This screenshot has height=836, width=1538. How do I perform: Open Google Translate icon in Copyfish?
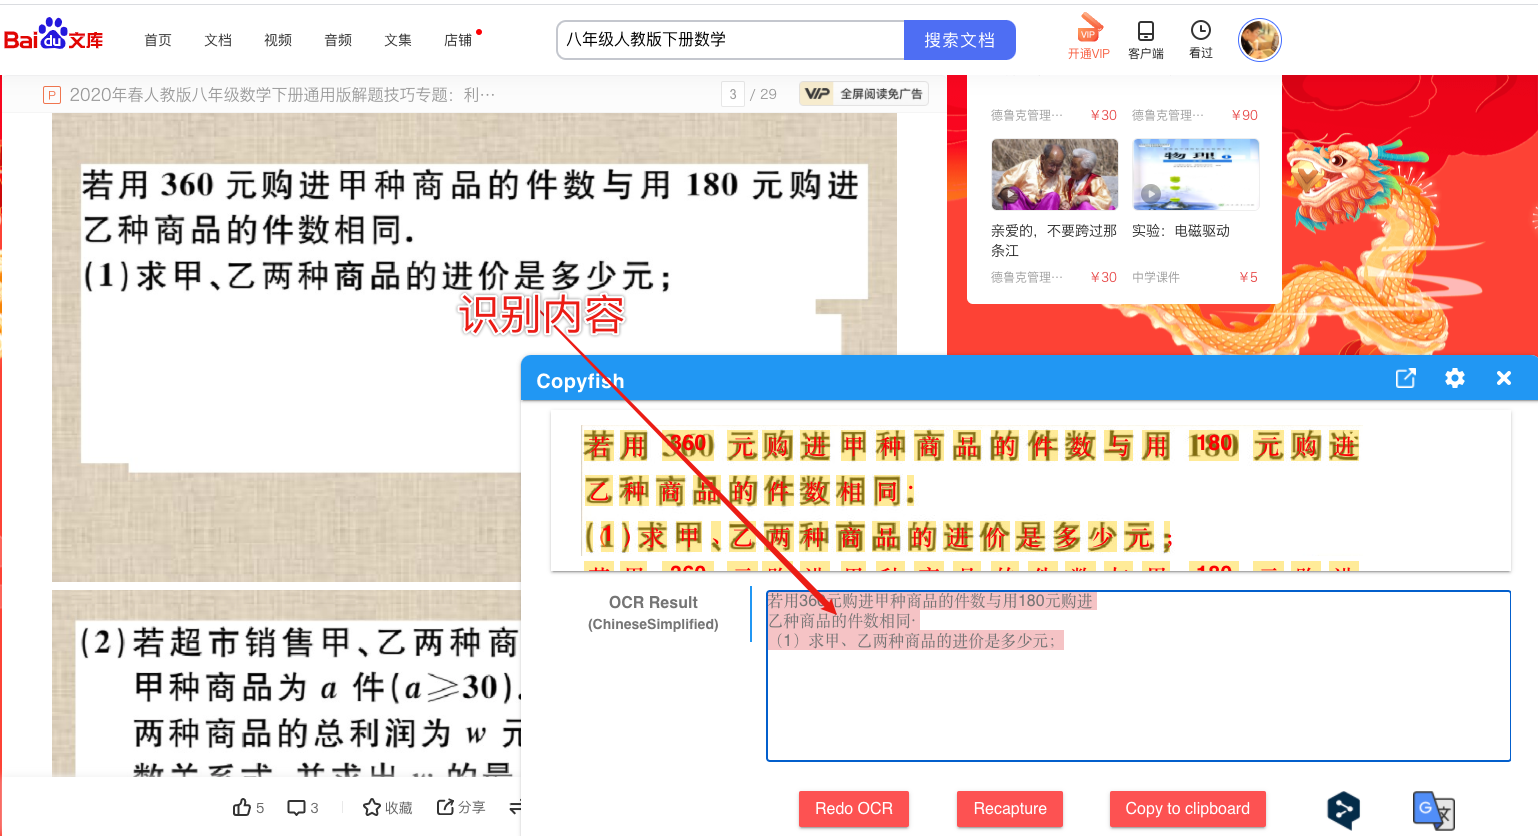click(1433, 810)
